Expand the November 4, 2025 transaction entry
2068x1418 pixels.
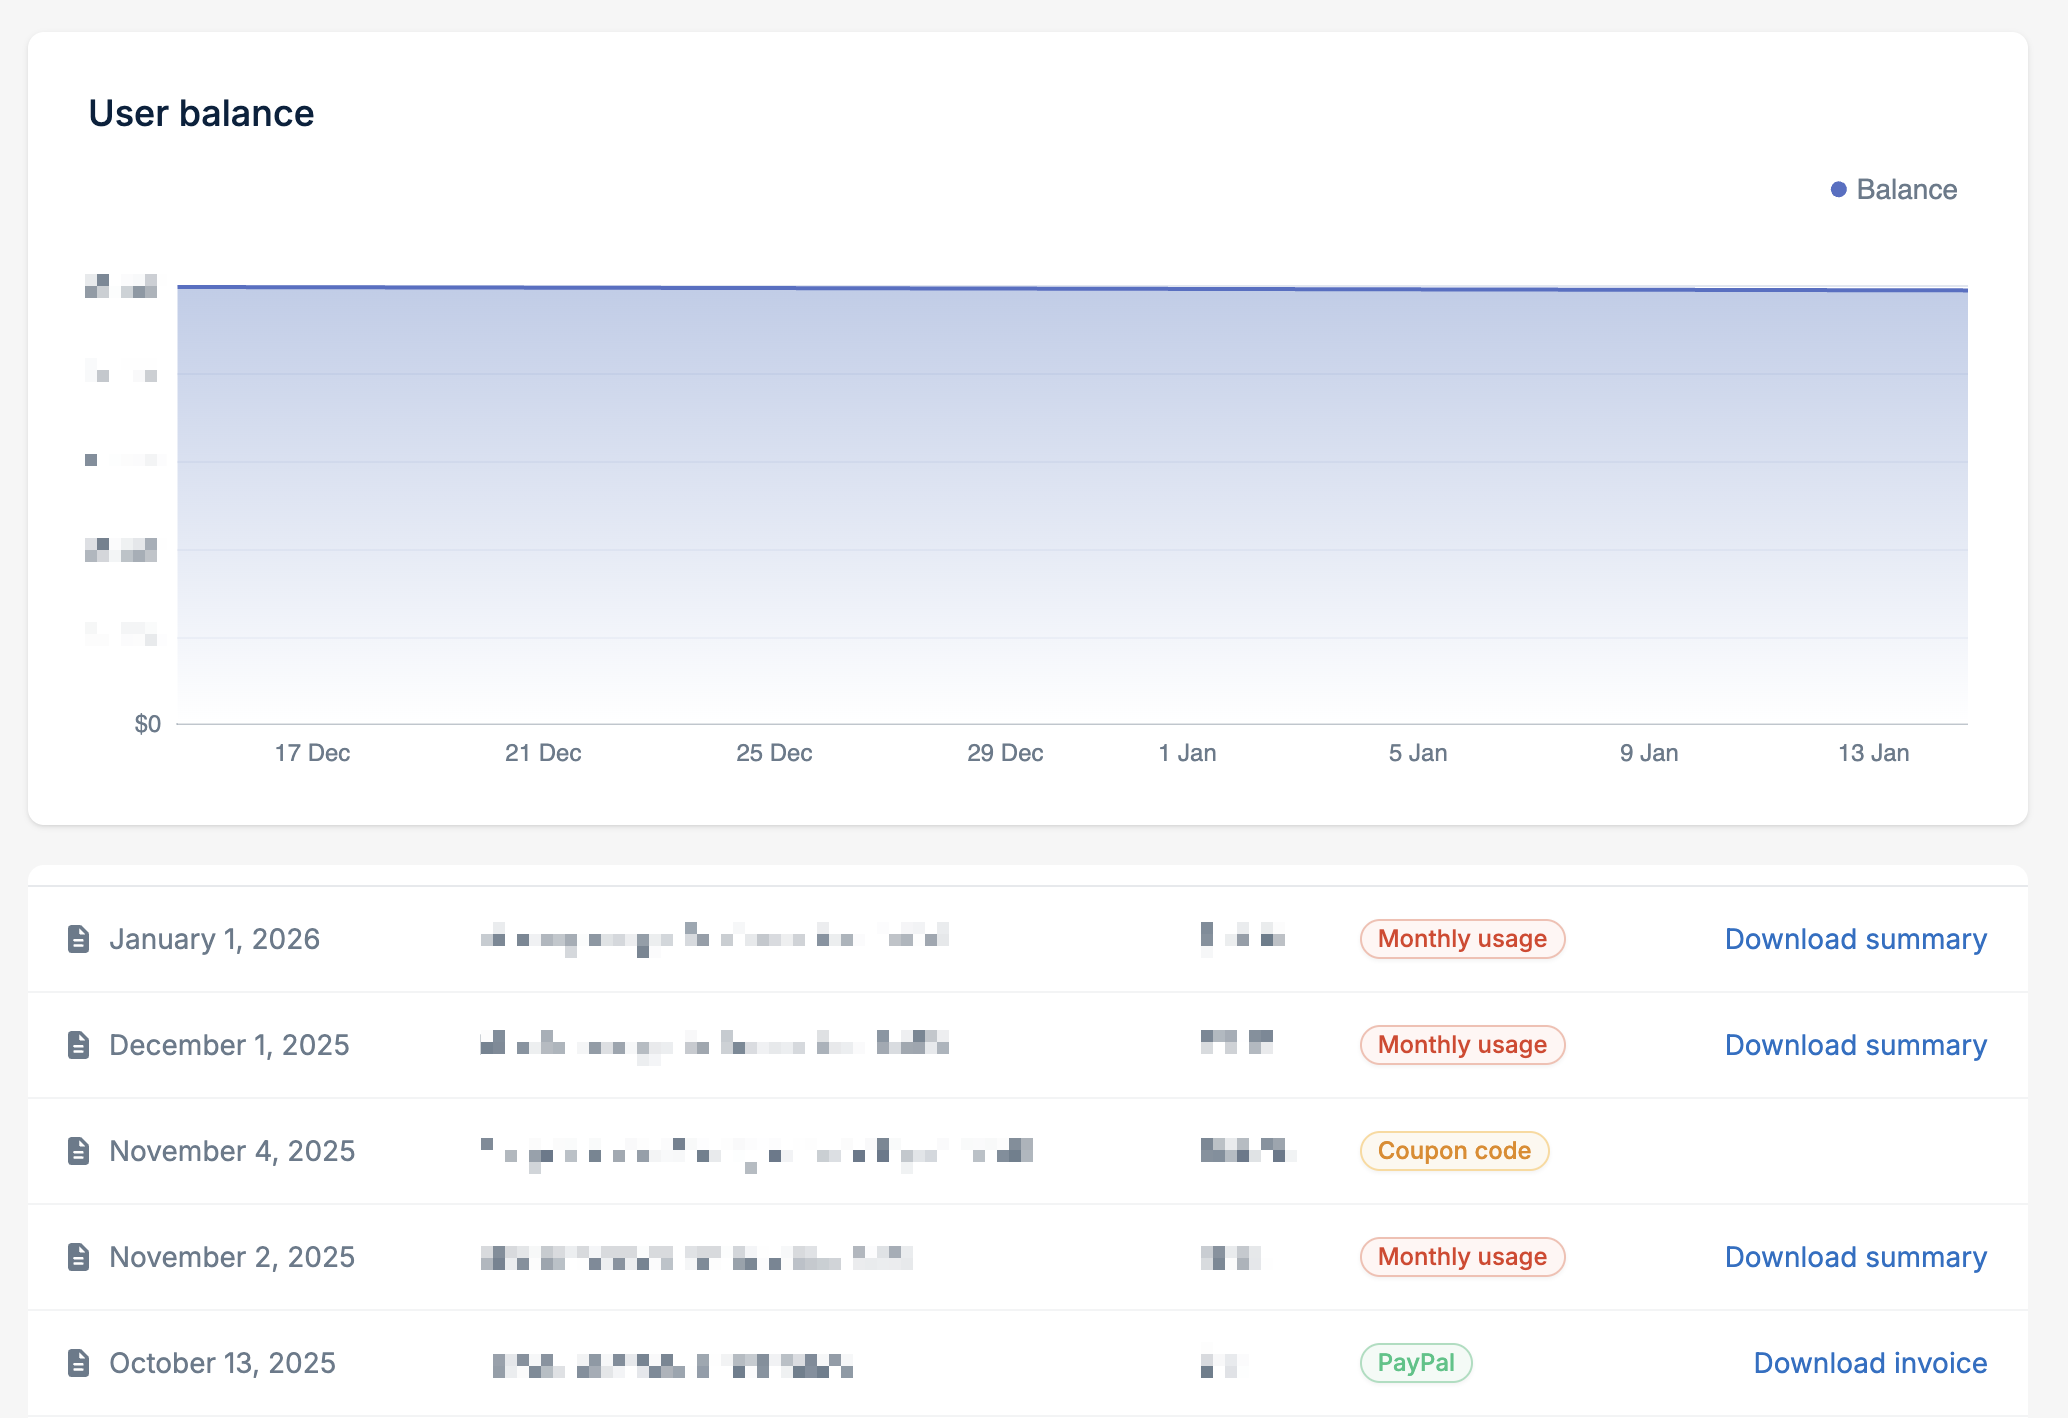coord(232,1150)
